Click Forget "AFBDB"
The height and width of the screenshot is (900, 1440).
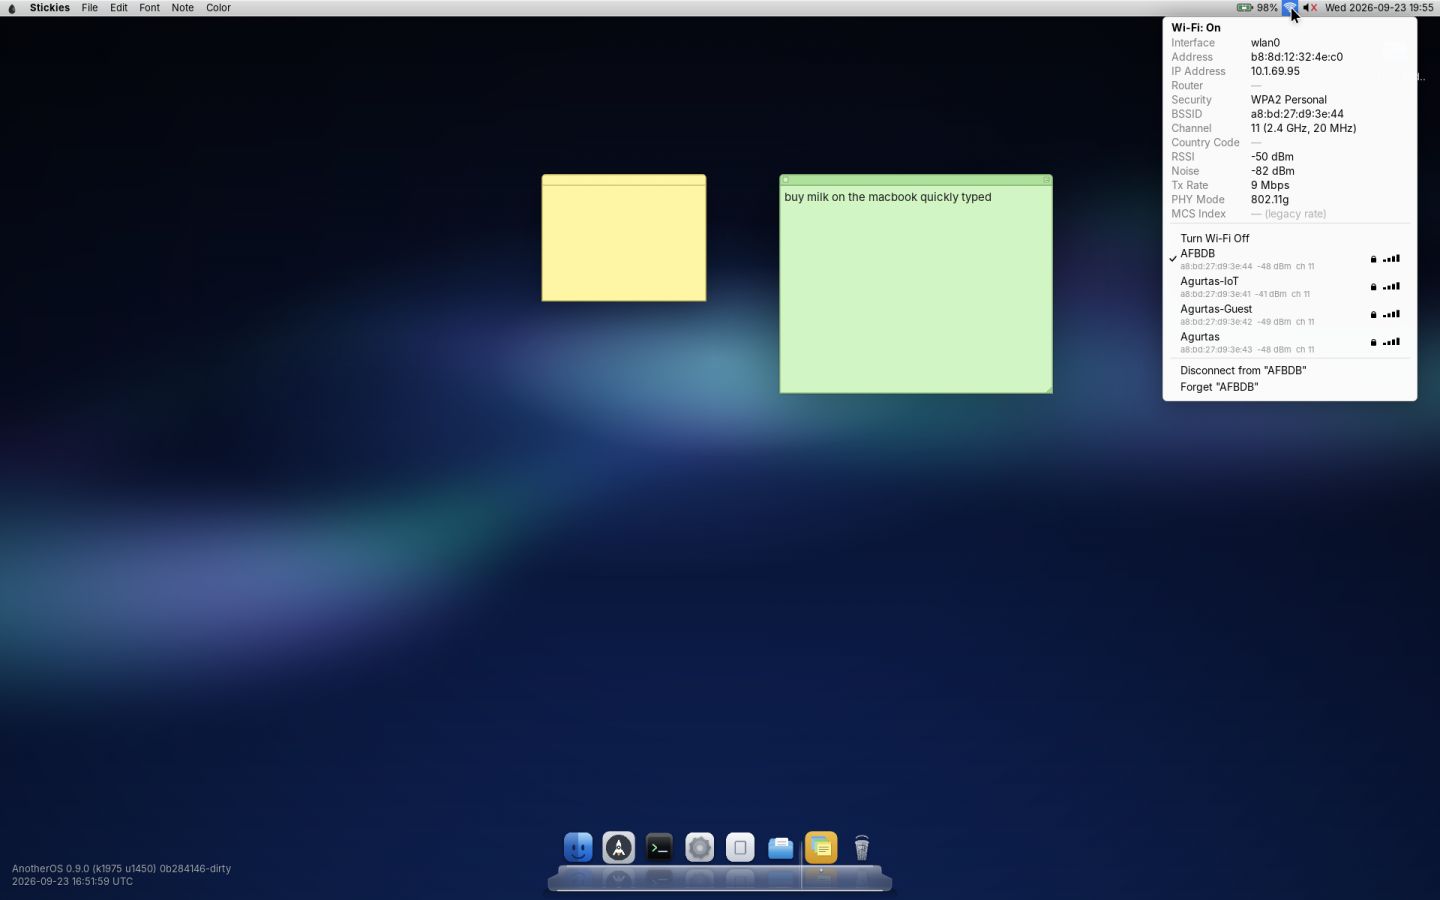tap(1290, 387)
